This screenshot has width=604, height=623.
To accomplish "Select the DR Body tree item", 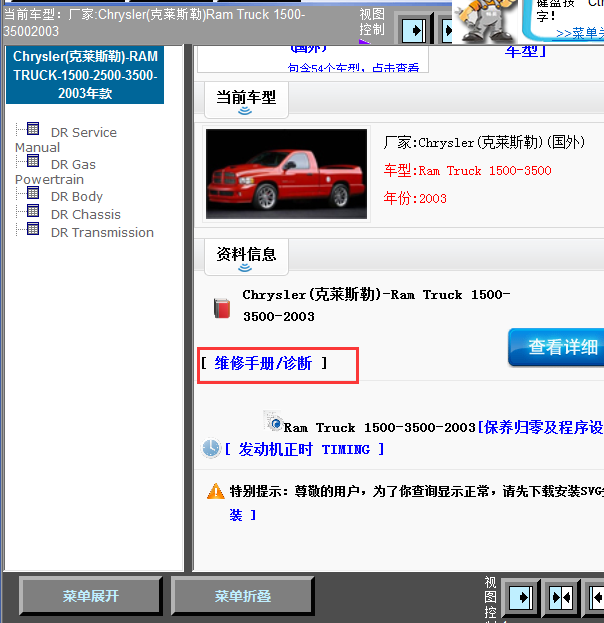I will pyautogui.click(x=77, y=196).
